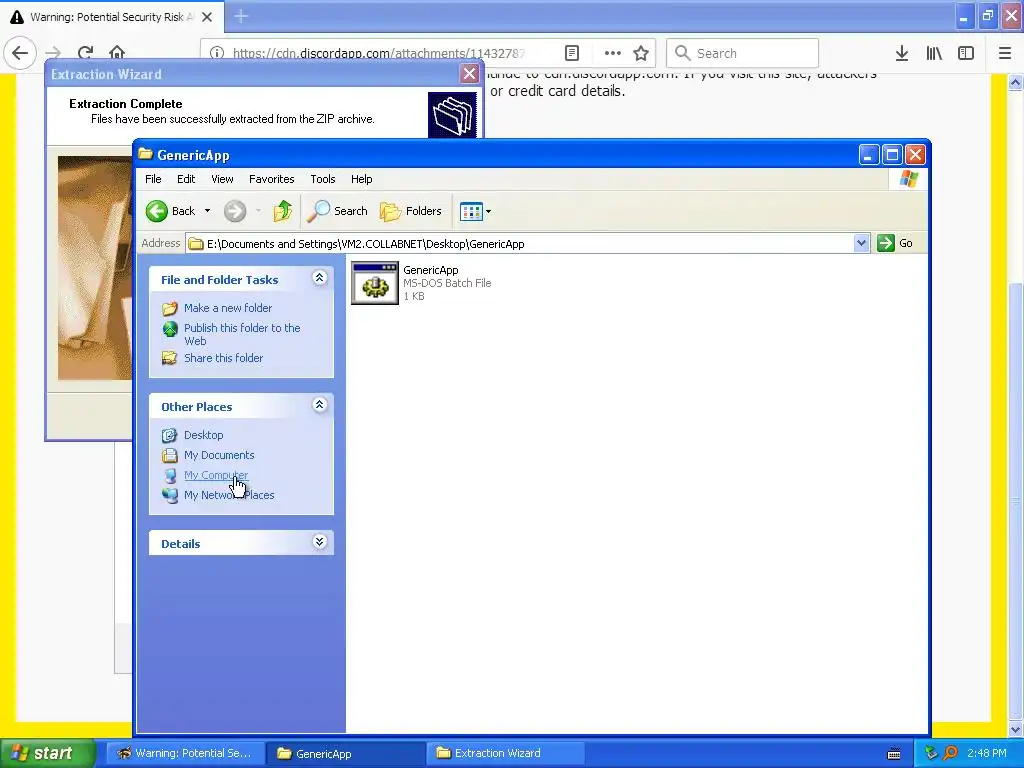Open Firefox reader view icon

coord(571,53)
